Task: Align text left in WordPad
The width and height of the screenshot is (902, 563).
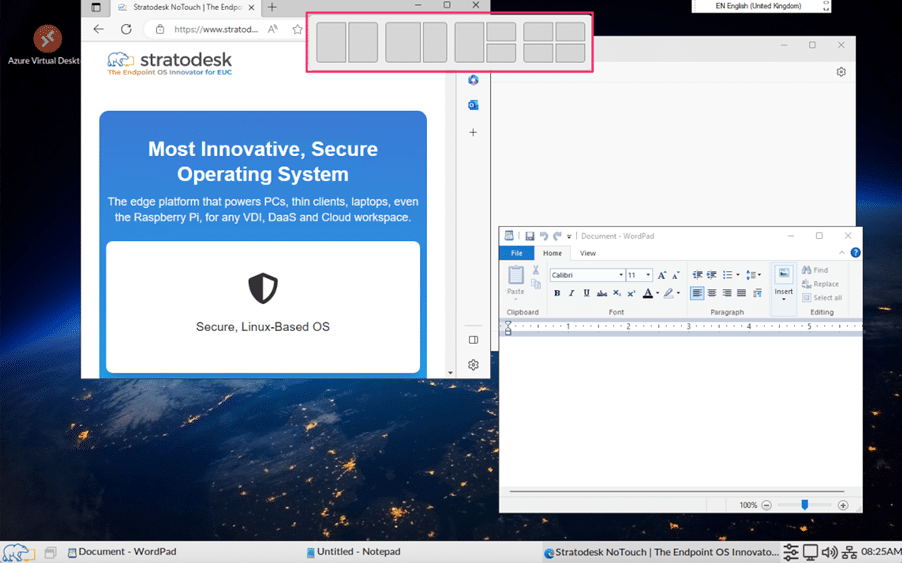Action: (x=697, y=293)
